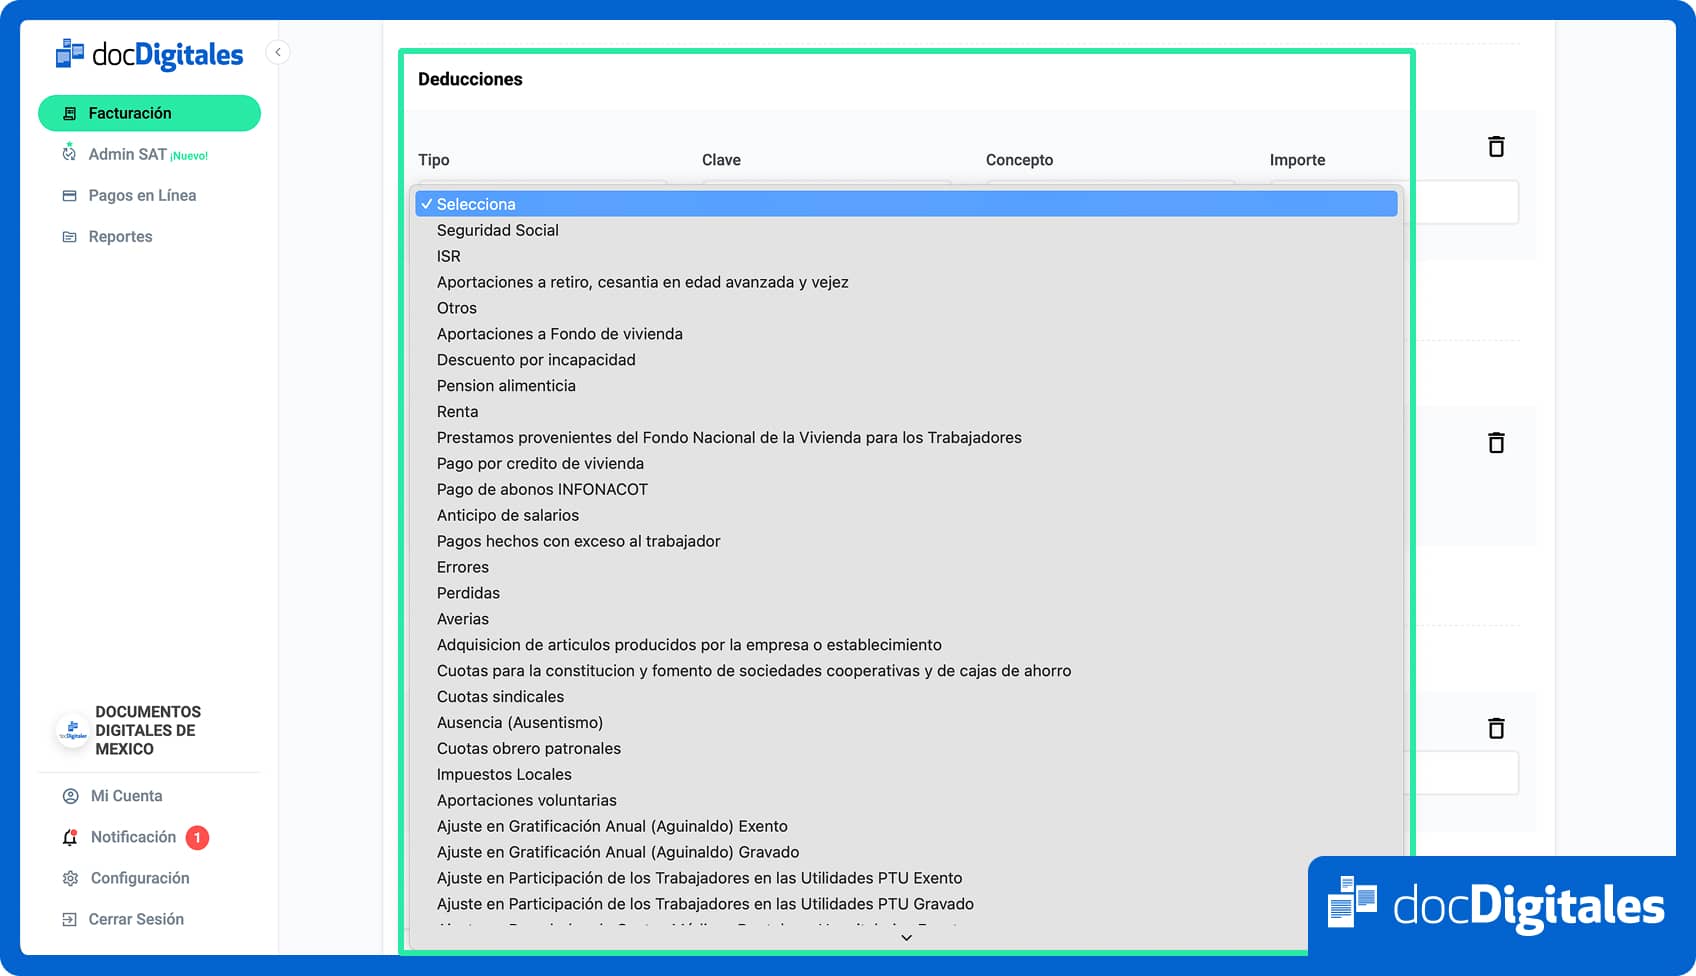Choose Seguridad Social in the Tipo list
The height and width of the screenshot is (976, 1696).
906,230
